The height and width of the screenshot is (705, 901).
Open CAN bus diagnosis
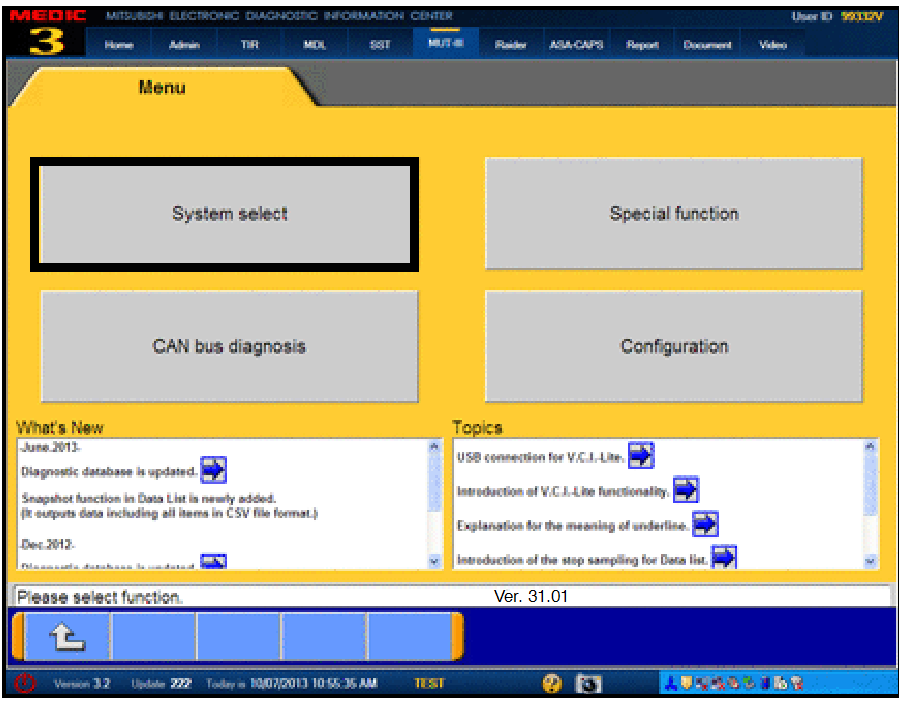click(229, 346)
